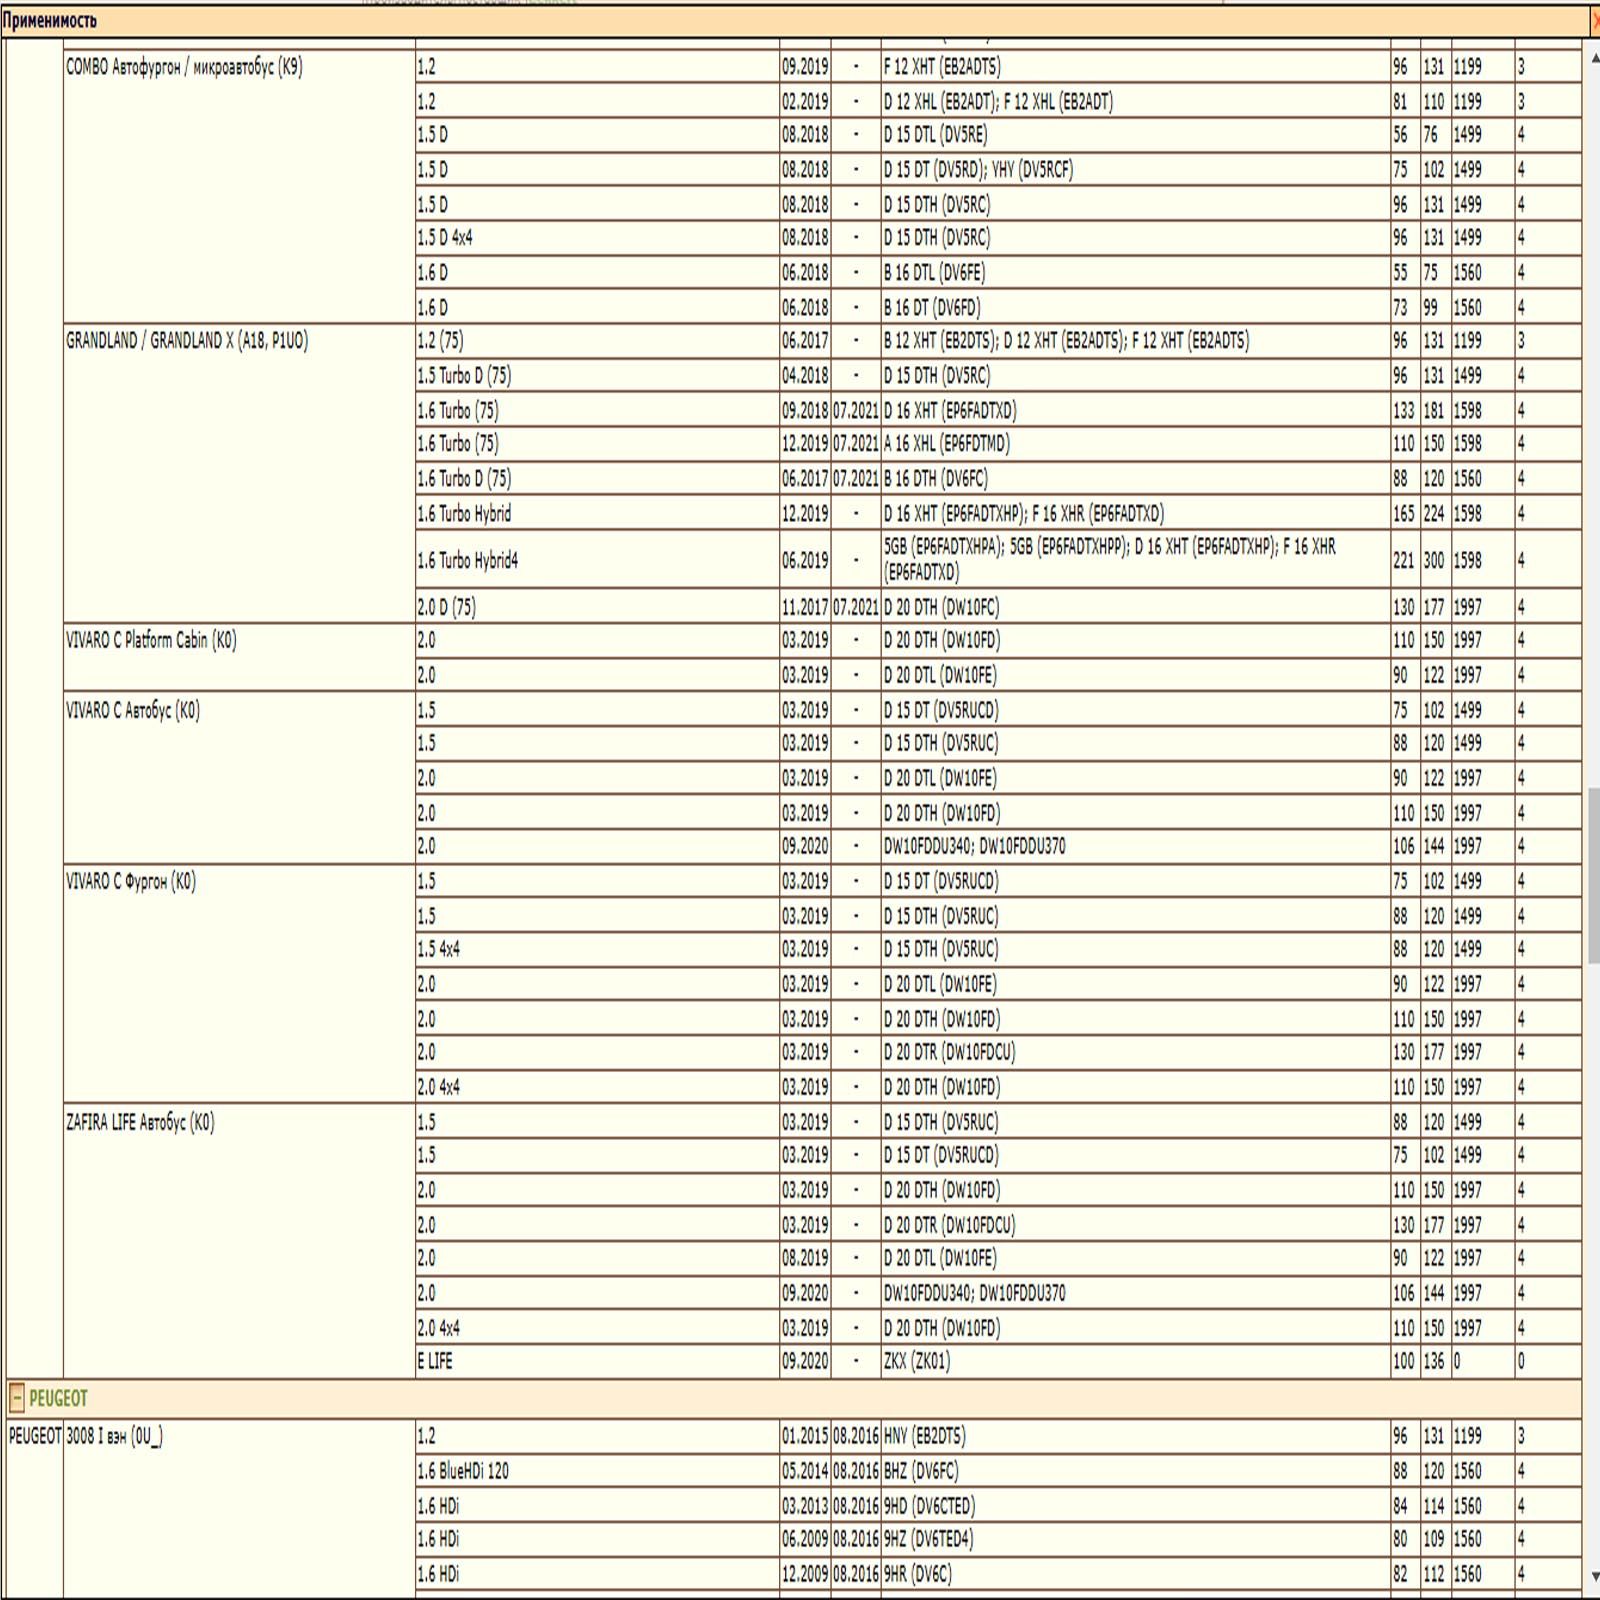Click the vertical scrollbar thumb
Viewport: 1600px width, 1600px height.
tap(1592, 875)
